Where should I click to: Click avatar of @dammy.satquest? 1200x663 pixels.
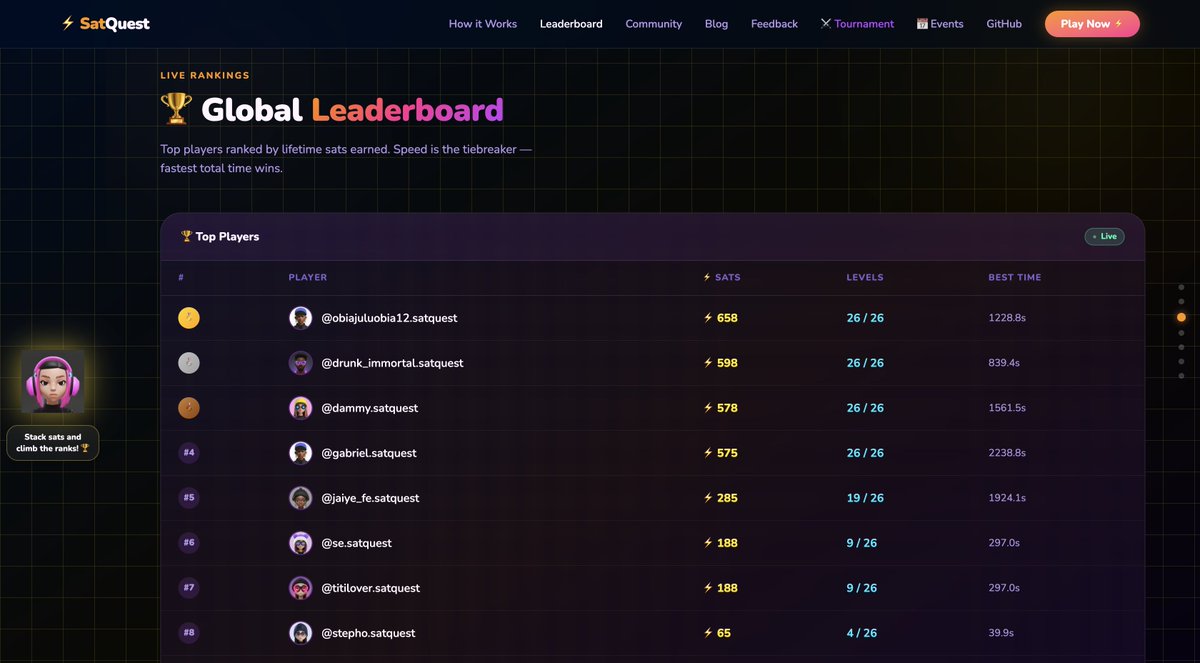coord(300,408)
